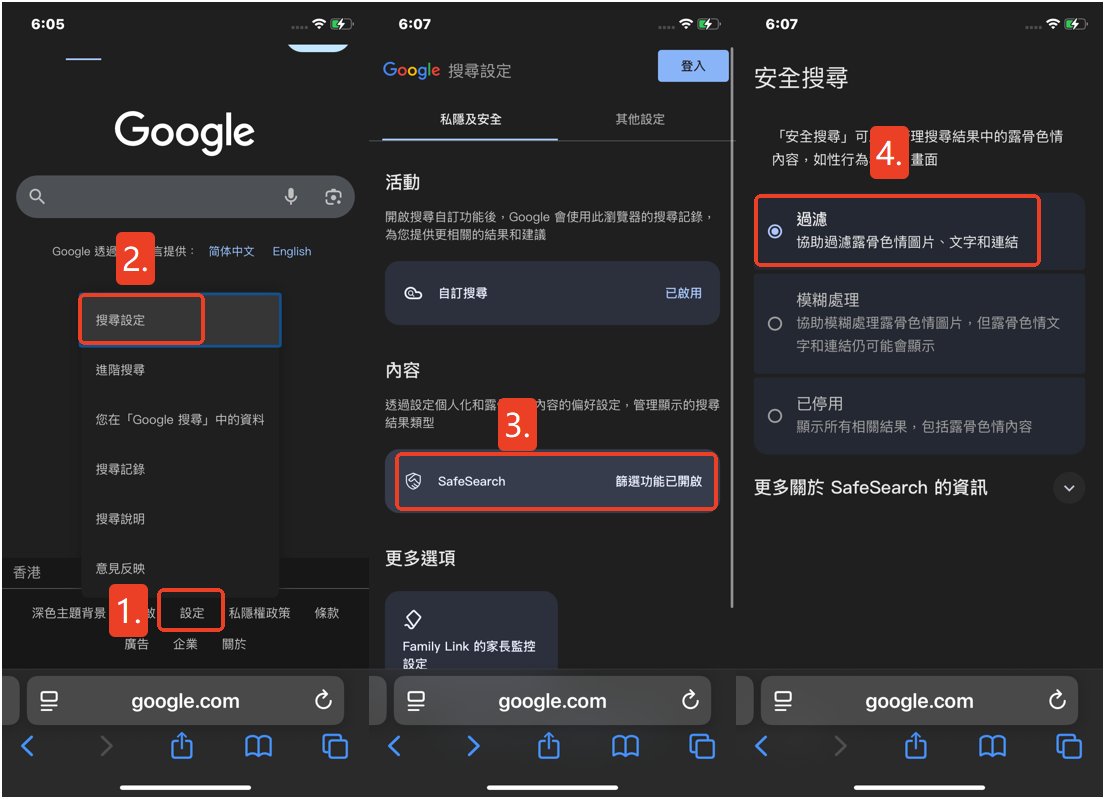Viewport: 1105px width, 799px height.
Task: Tap the 自訂搜尋 cloud icon
Action: point(412,293)
